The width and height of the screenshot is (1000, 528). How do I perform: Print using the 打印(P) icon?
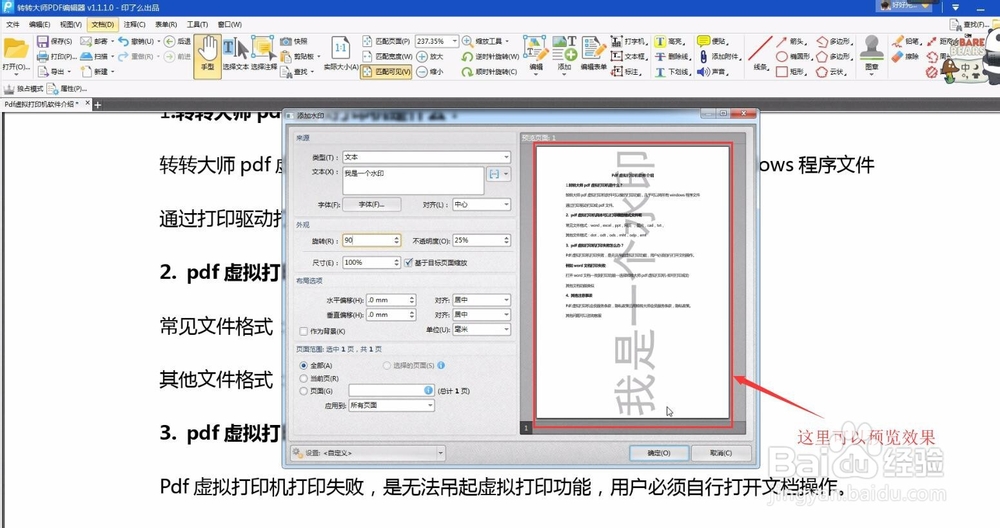[x=43, y=56]
